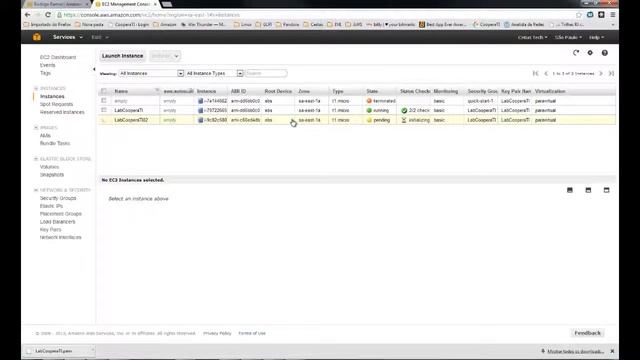
Task: Collapse the left navigation pane arrow
Action: [94, 69]
